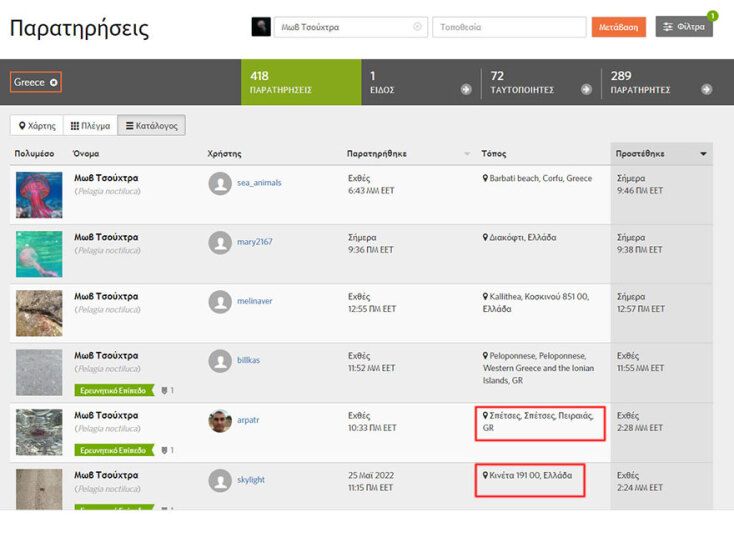Select the 72 ΤΑΥΤΟΠΟΙΗΤΕΣ tab

530,82
